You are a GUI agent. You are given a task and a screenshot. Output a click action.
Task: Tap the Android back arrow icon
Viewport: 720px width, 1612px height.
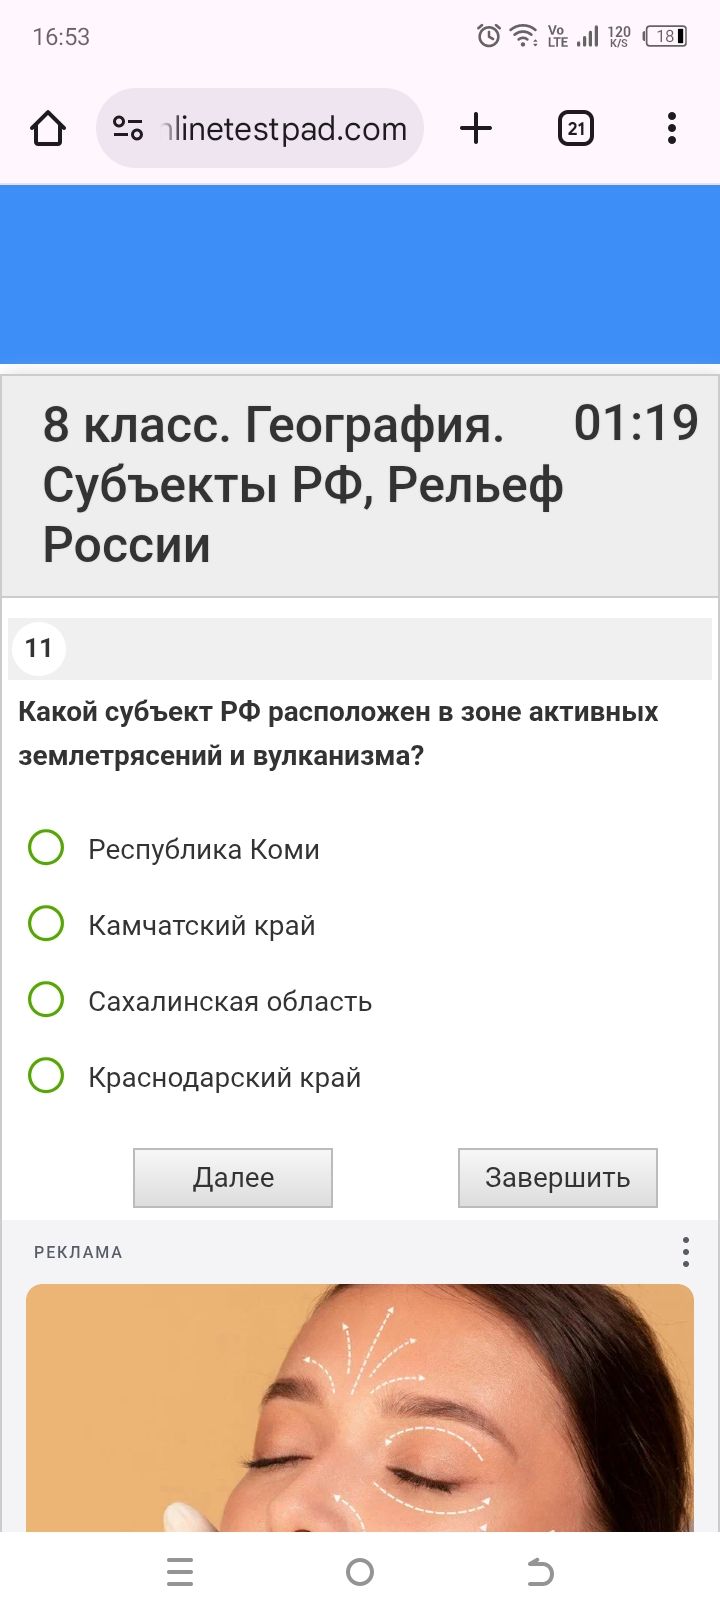540,1572
